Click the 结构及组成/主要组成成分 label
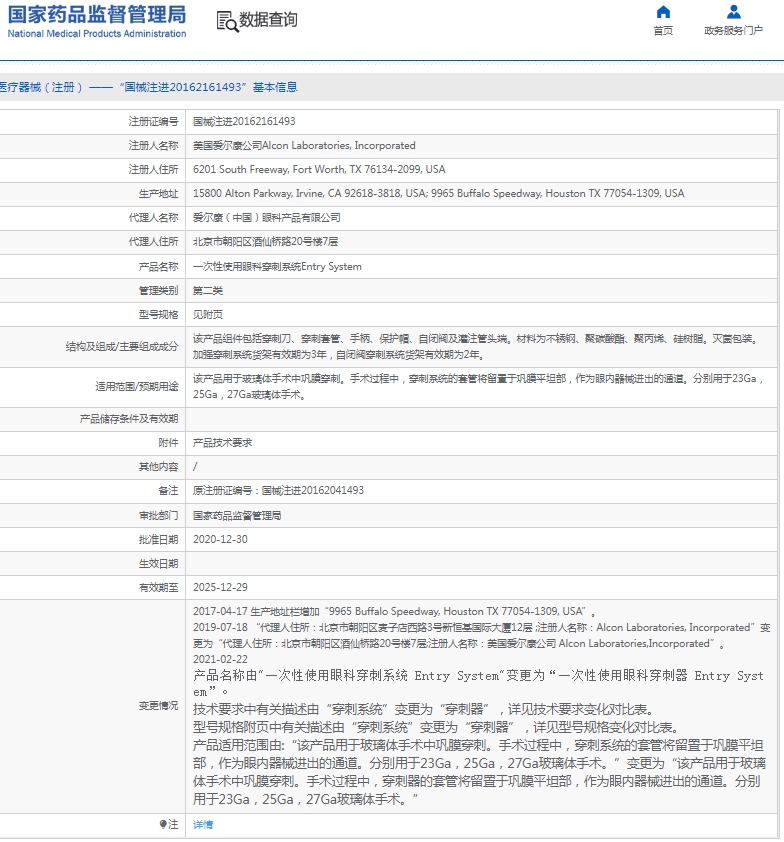784x842 pixels. [122, 347]
